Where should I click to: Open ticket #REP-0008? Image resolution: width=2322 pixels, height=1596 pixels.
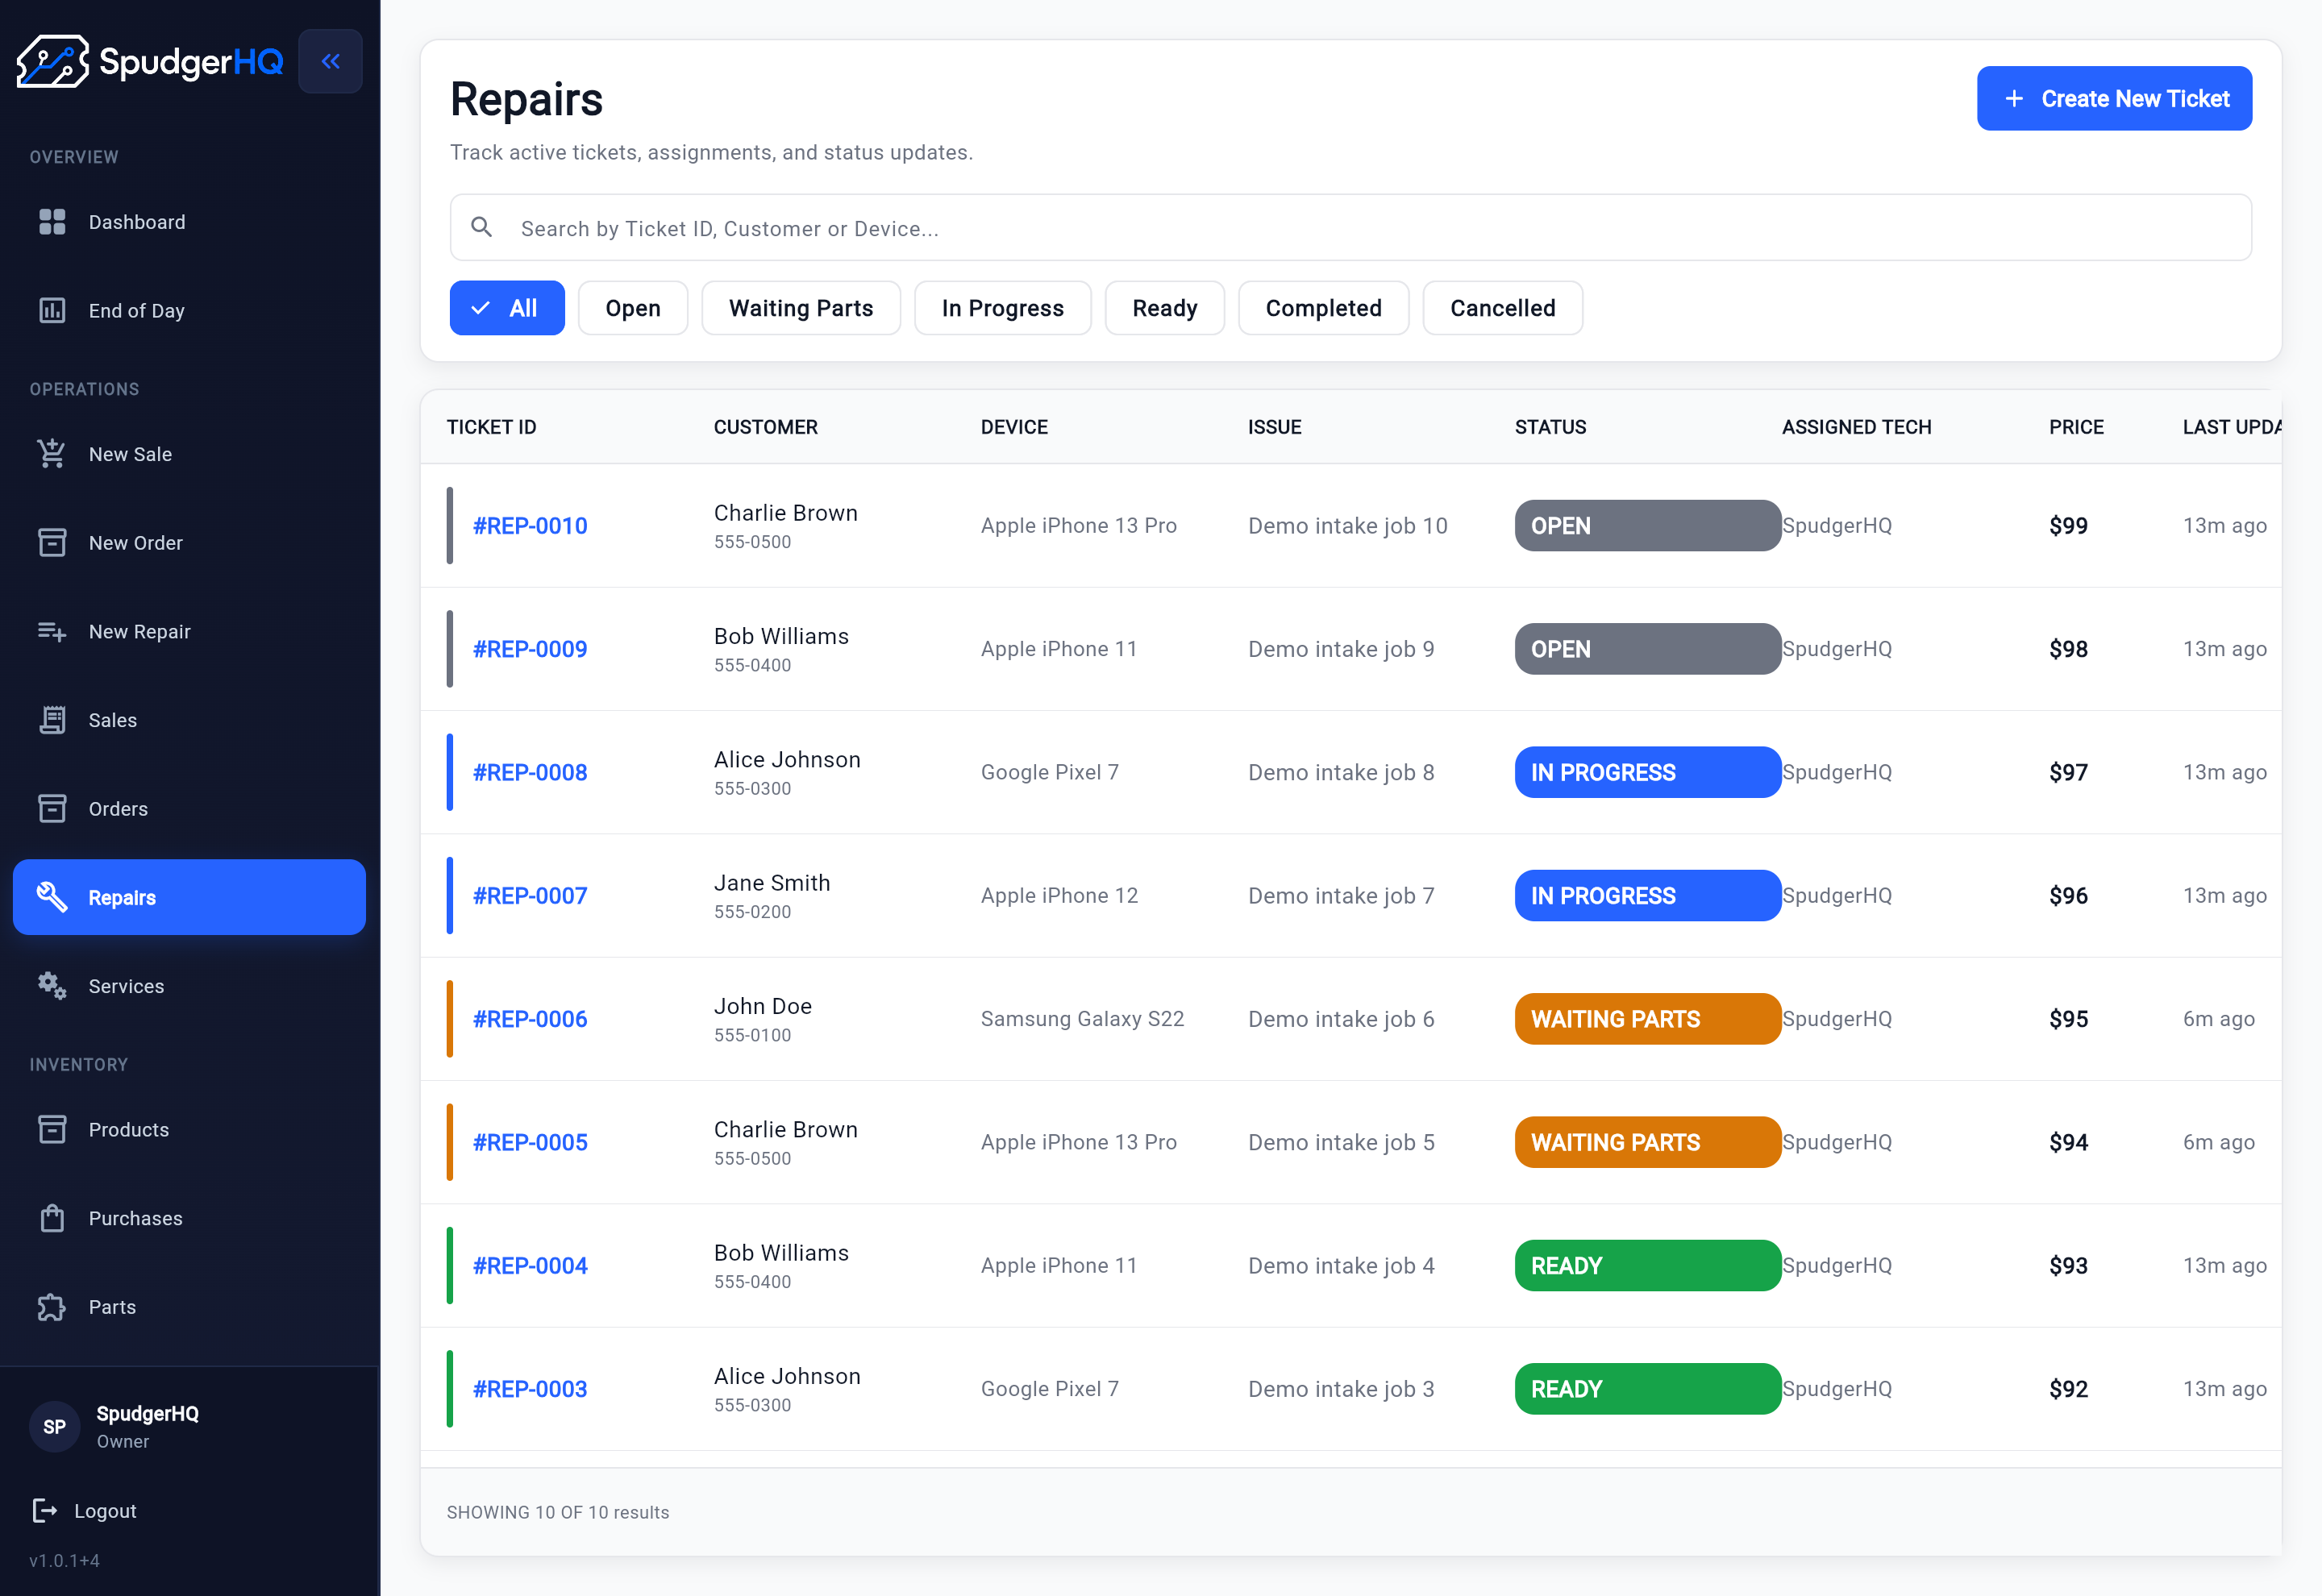coord(530,772)
